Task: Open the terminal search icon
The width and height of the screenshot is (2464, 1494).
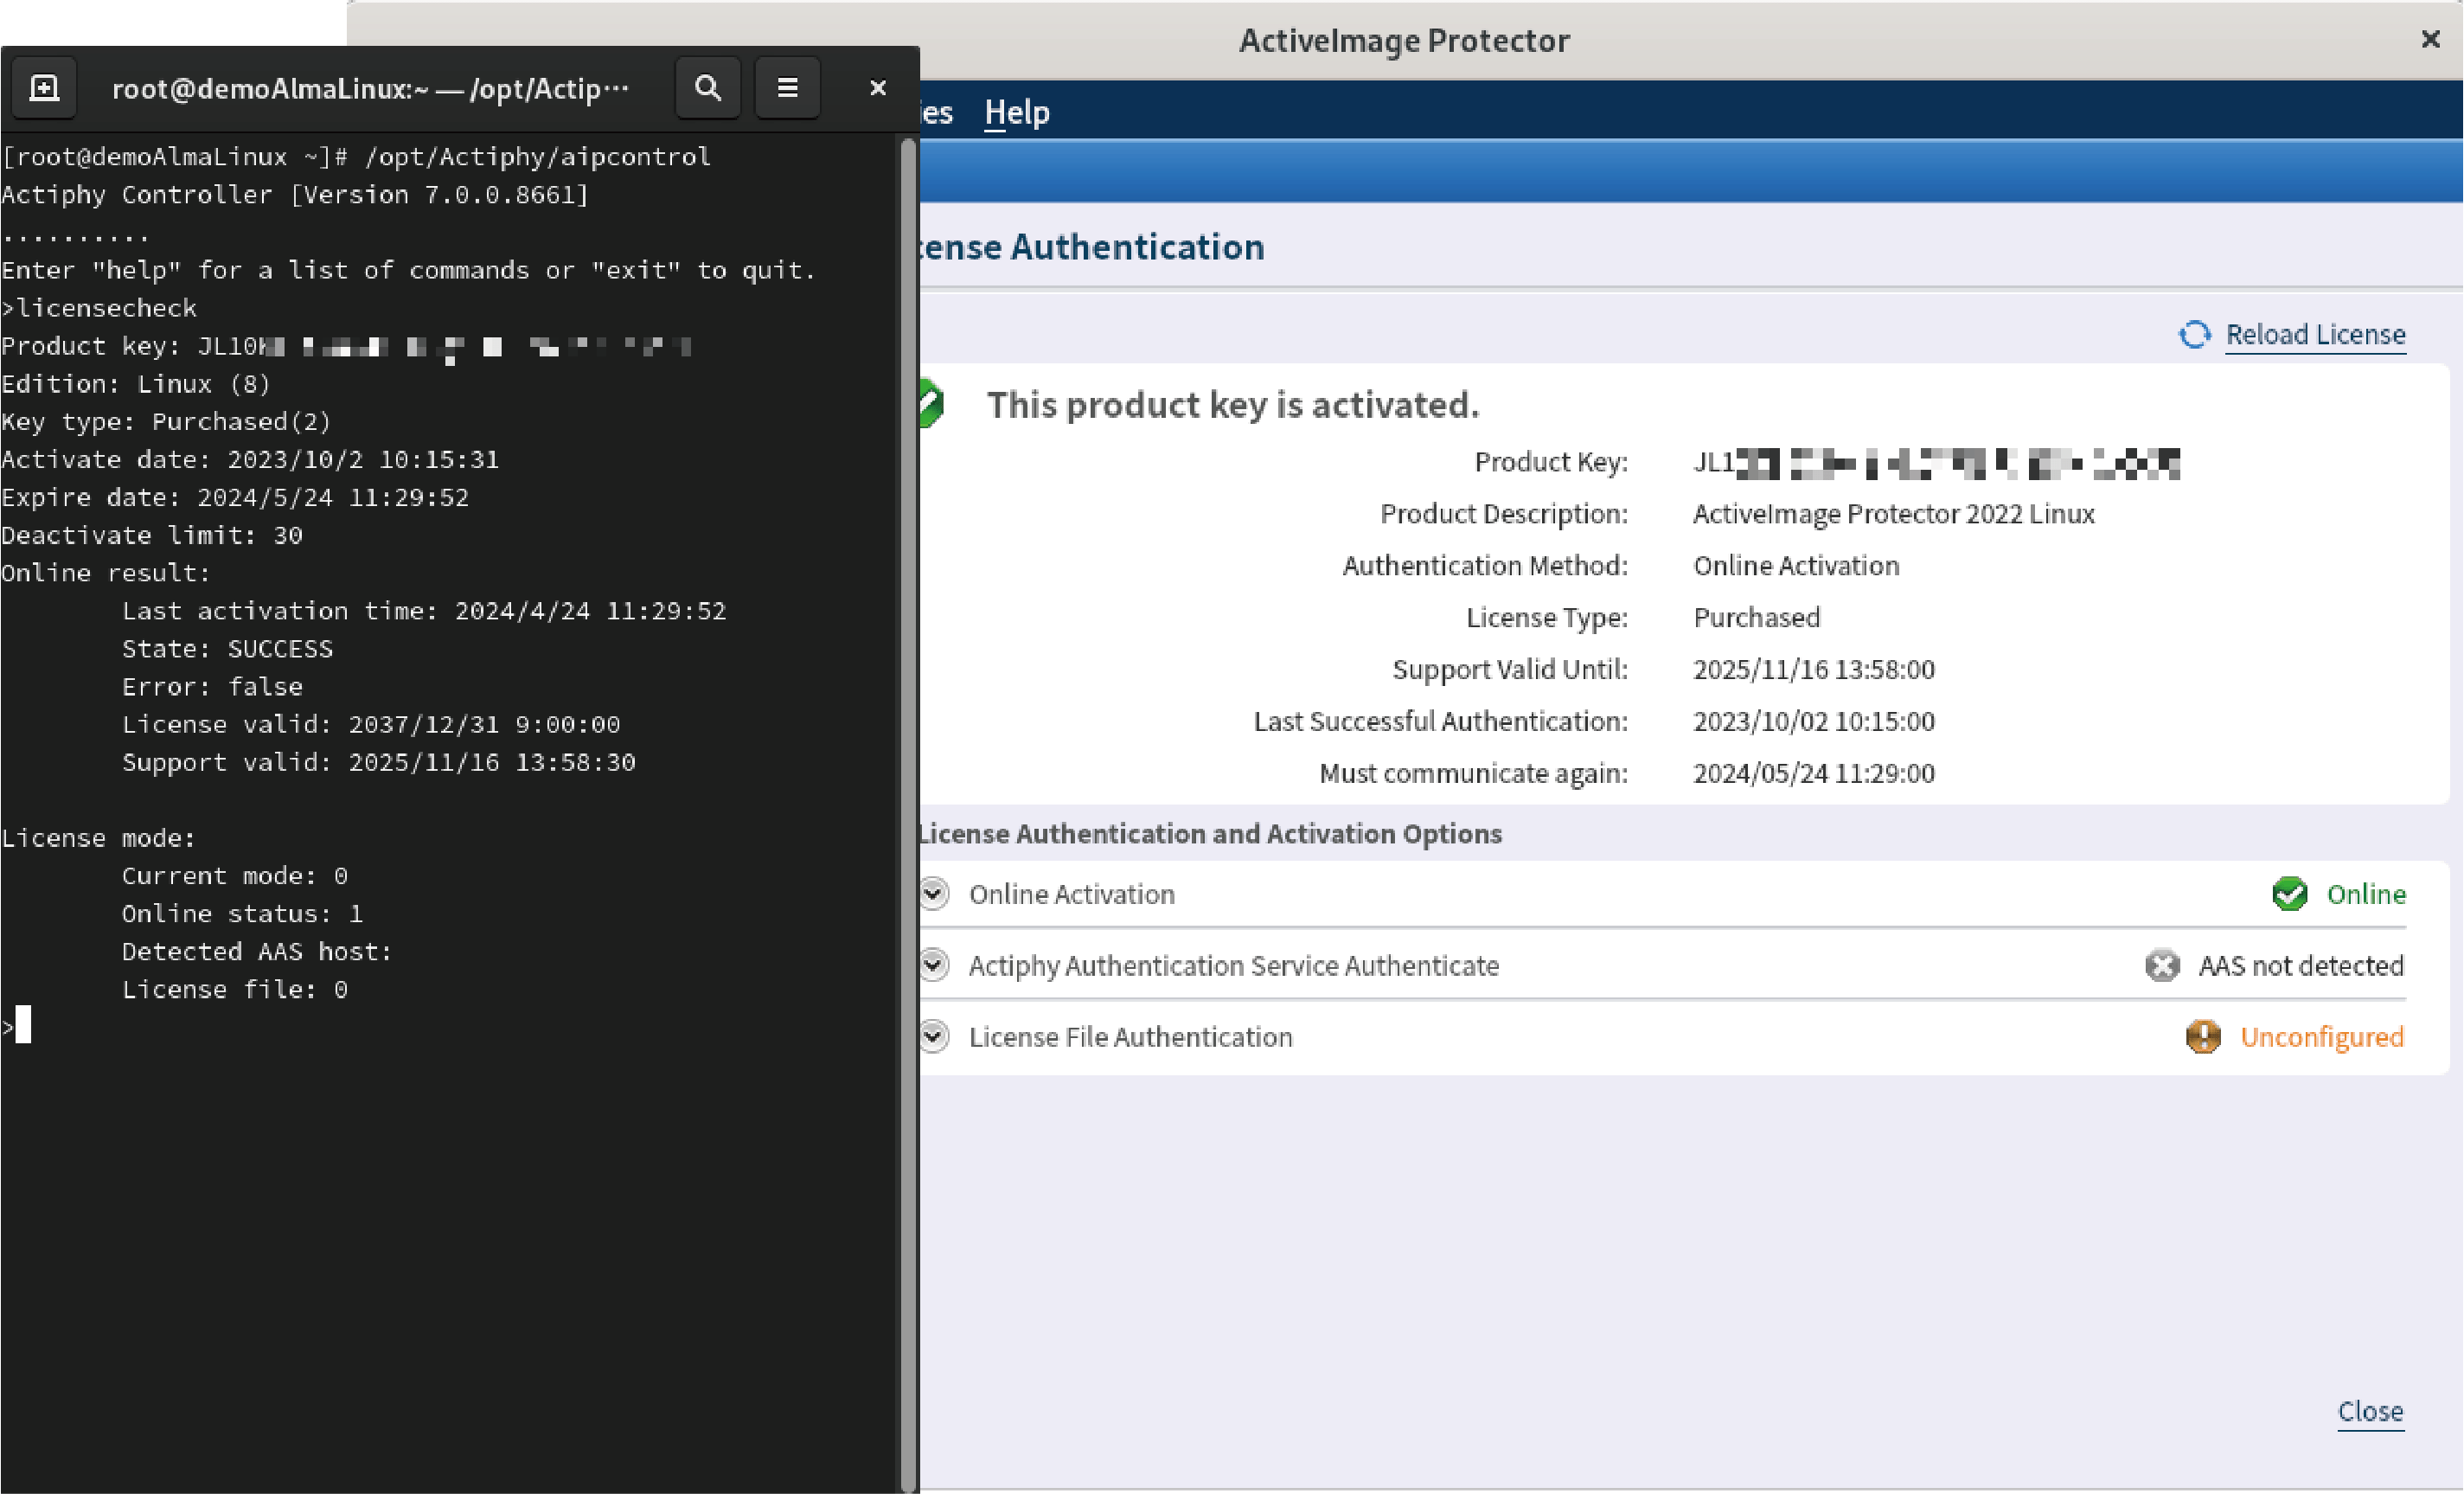Action: point(707,88)
